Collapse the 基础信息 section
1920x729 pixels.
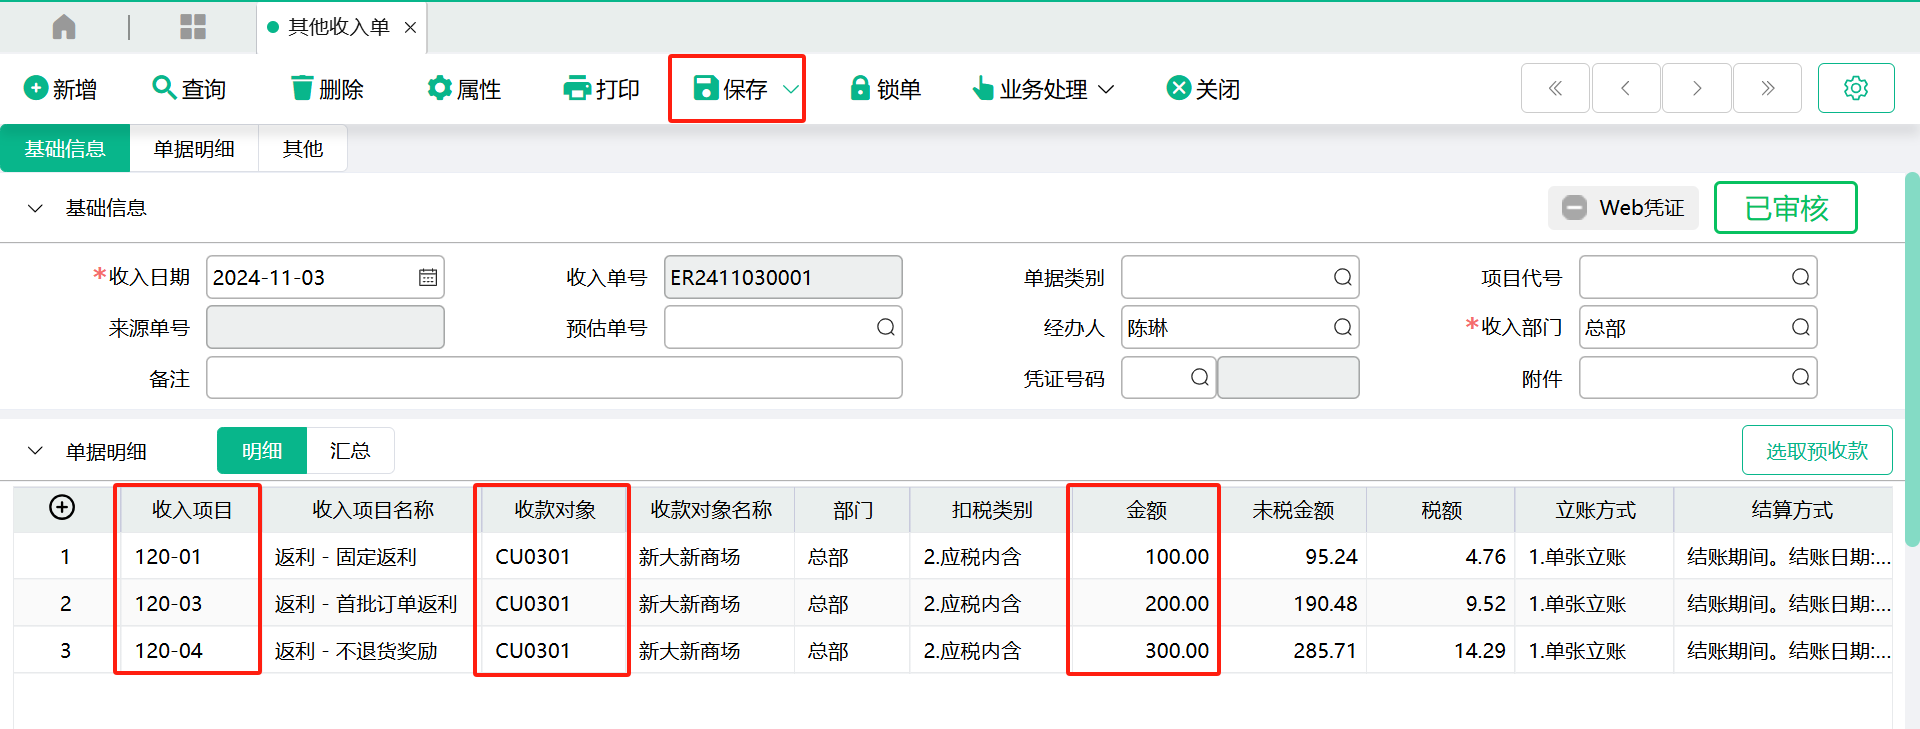pos(36,208)
